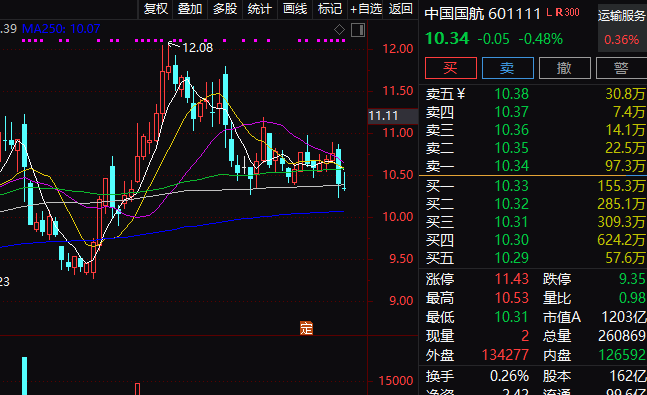647x395 pixels.
Task: Open the 标记 mark tool
Action: pyautogui.click(x=330, y=9)
